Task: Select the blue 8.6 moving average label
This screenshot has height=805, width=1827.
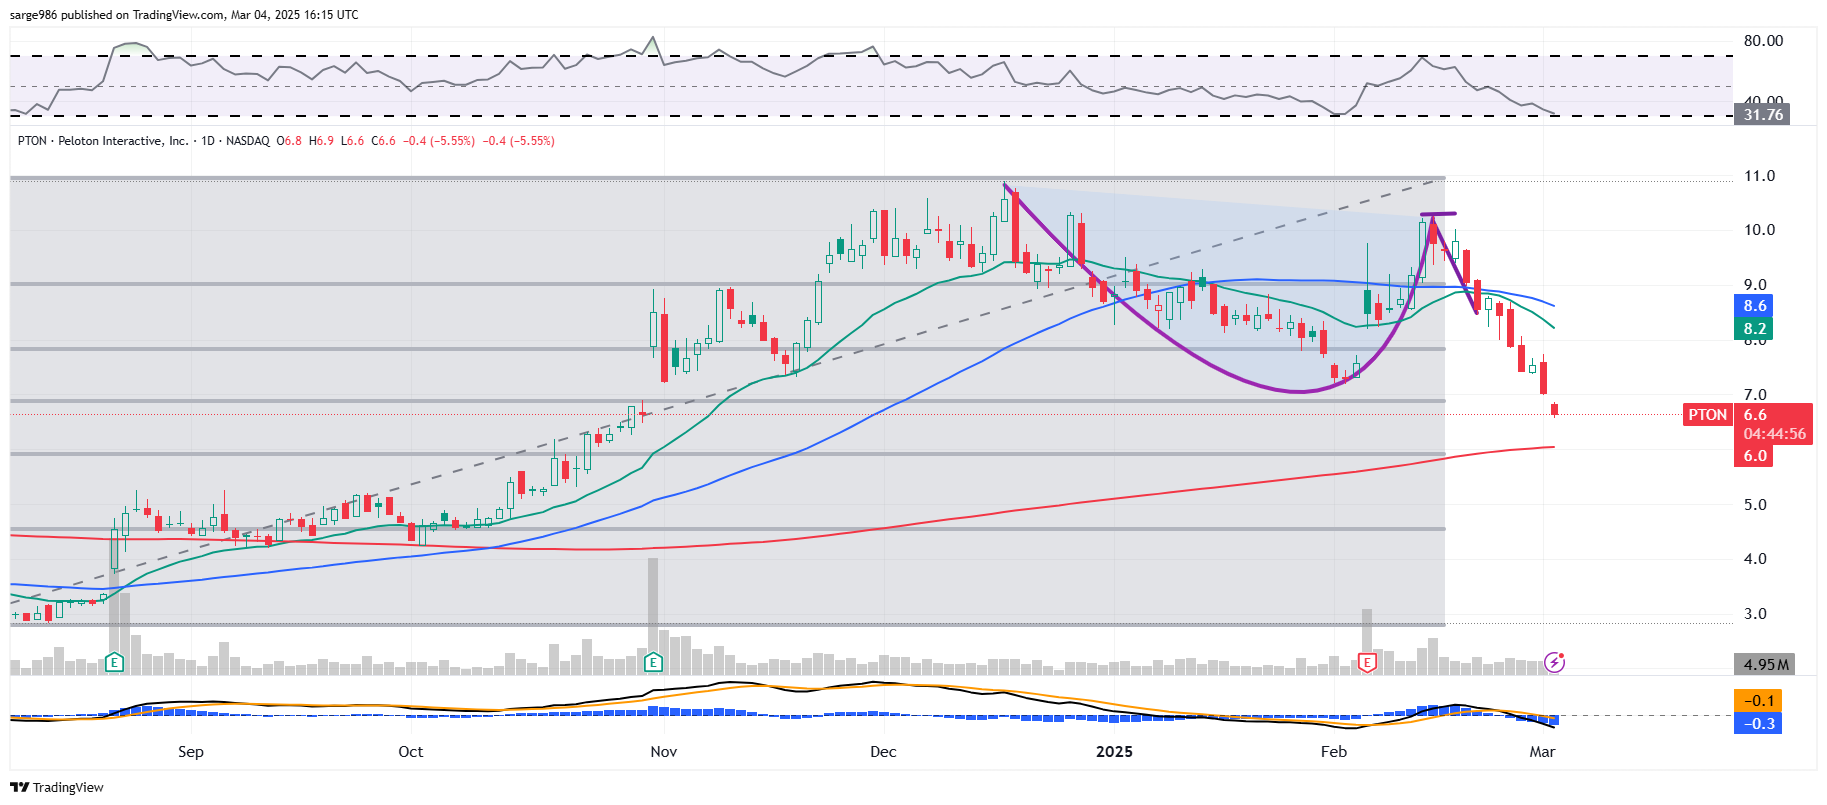Action: tap(1754, 306)
